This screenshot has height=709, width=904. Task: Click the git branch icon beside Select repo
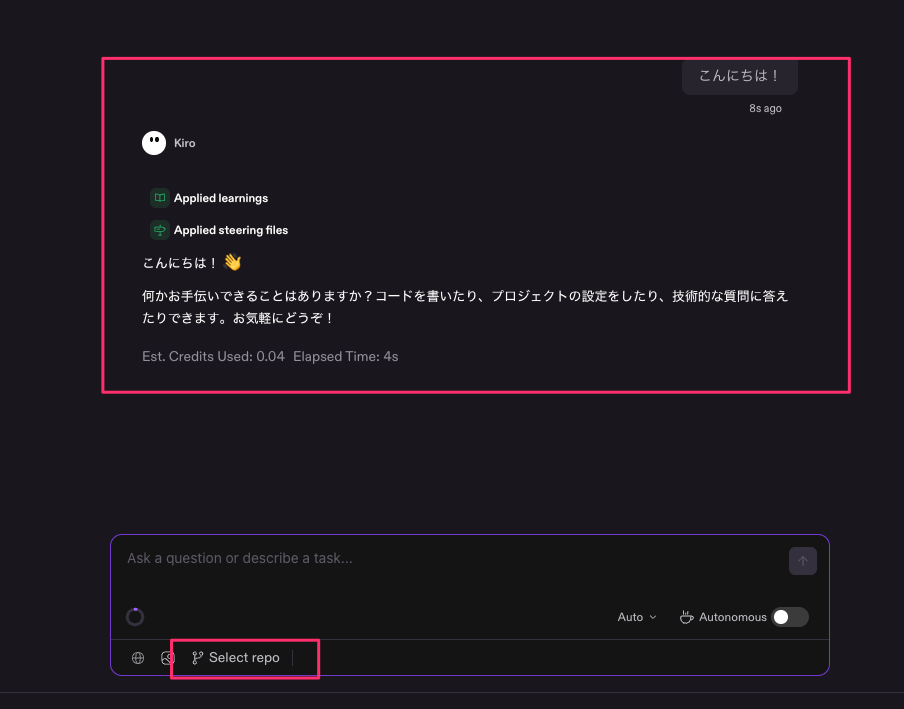(198, 658)
